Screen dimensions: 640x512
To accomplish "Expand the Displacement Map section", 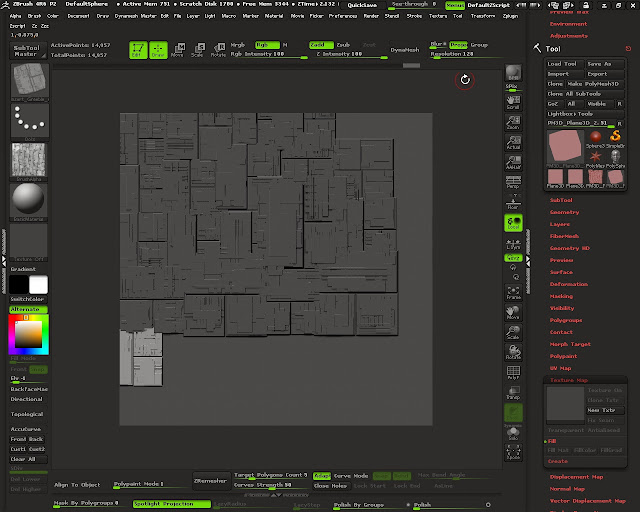I will point(576,477).
